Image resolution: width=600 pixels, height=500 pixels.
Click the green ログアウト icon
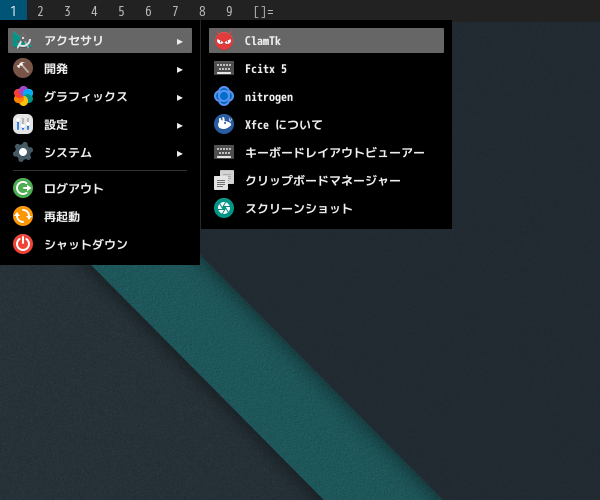coord(23,188)
